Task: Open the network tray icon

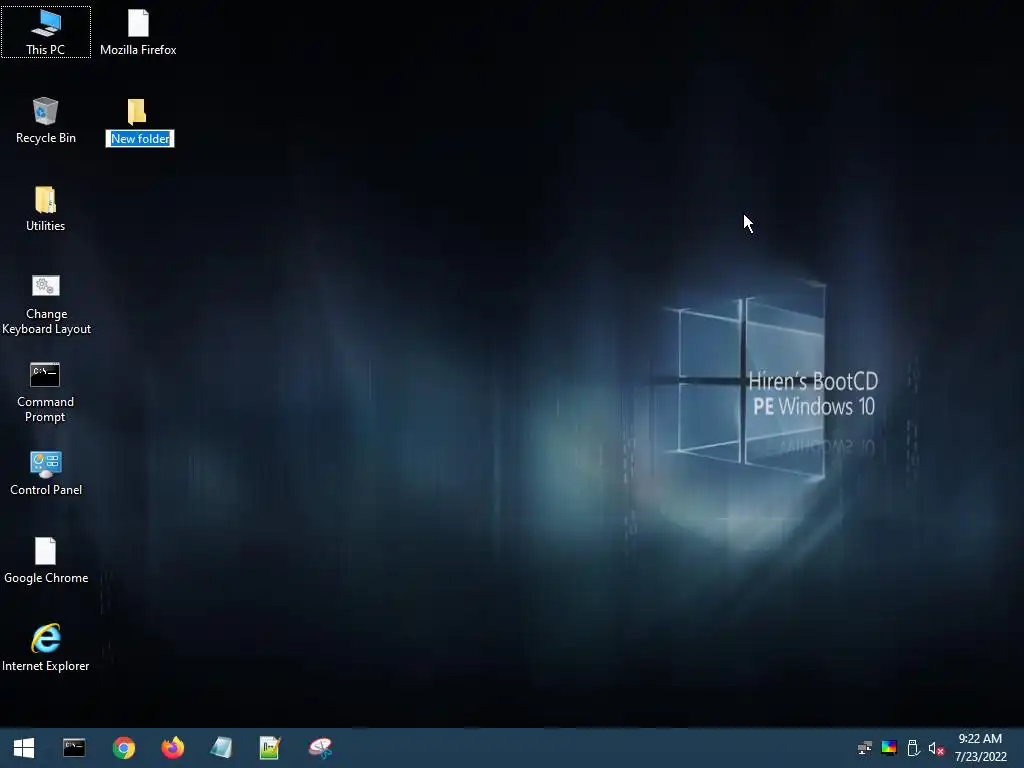Action: [865, 748]
